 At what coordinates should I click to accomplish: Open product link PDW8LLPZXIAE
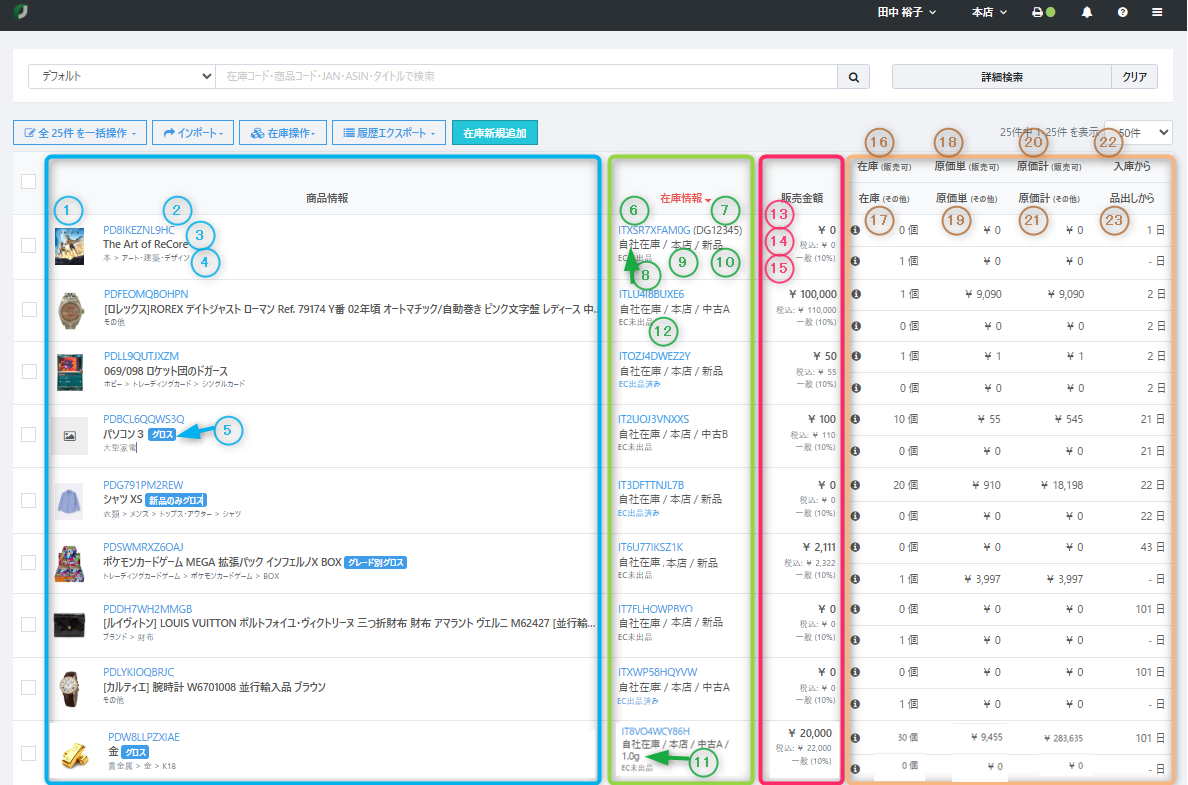[144, 737]
